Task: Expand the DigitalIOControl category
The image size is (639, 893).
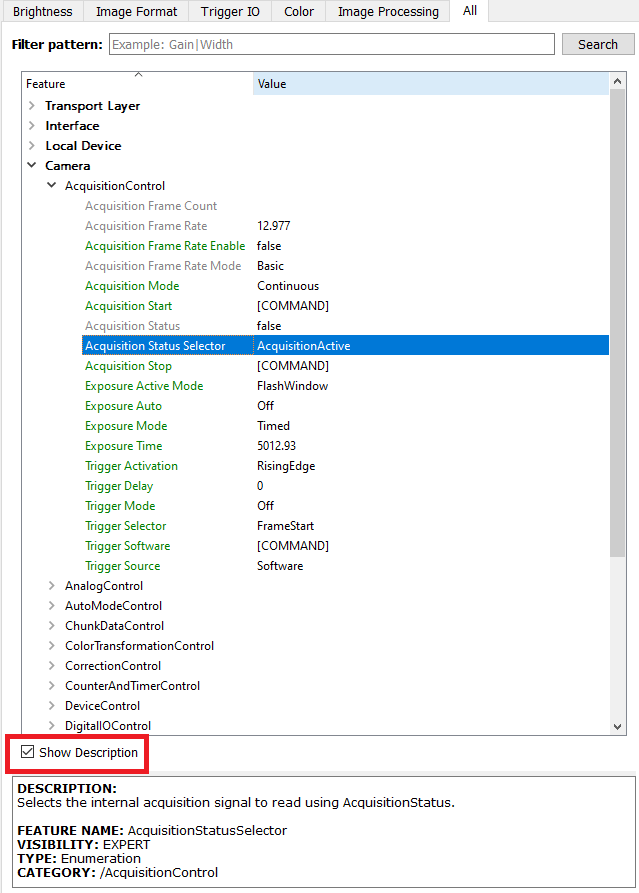Action: [52, 726]
